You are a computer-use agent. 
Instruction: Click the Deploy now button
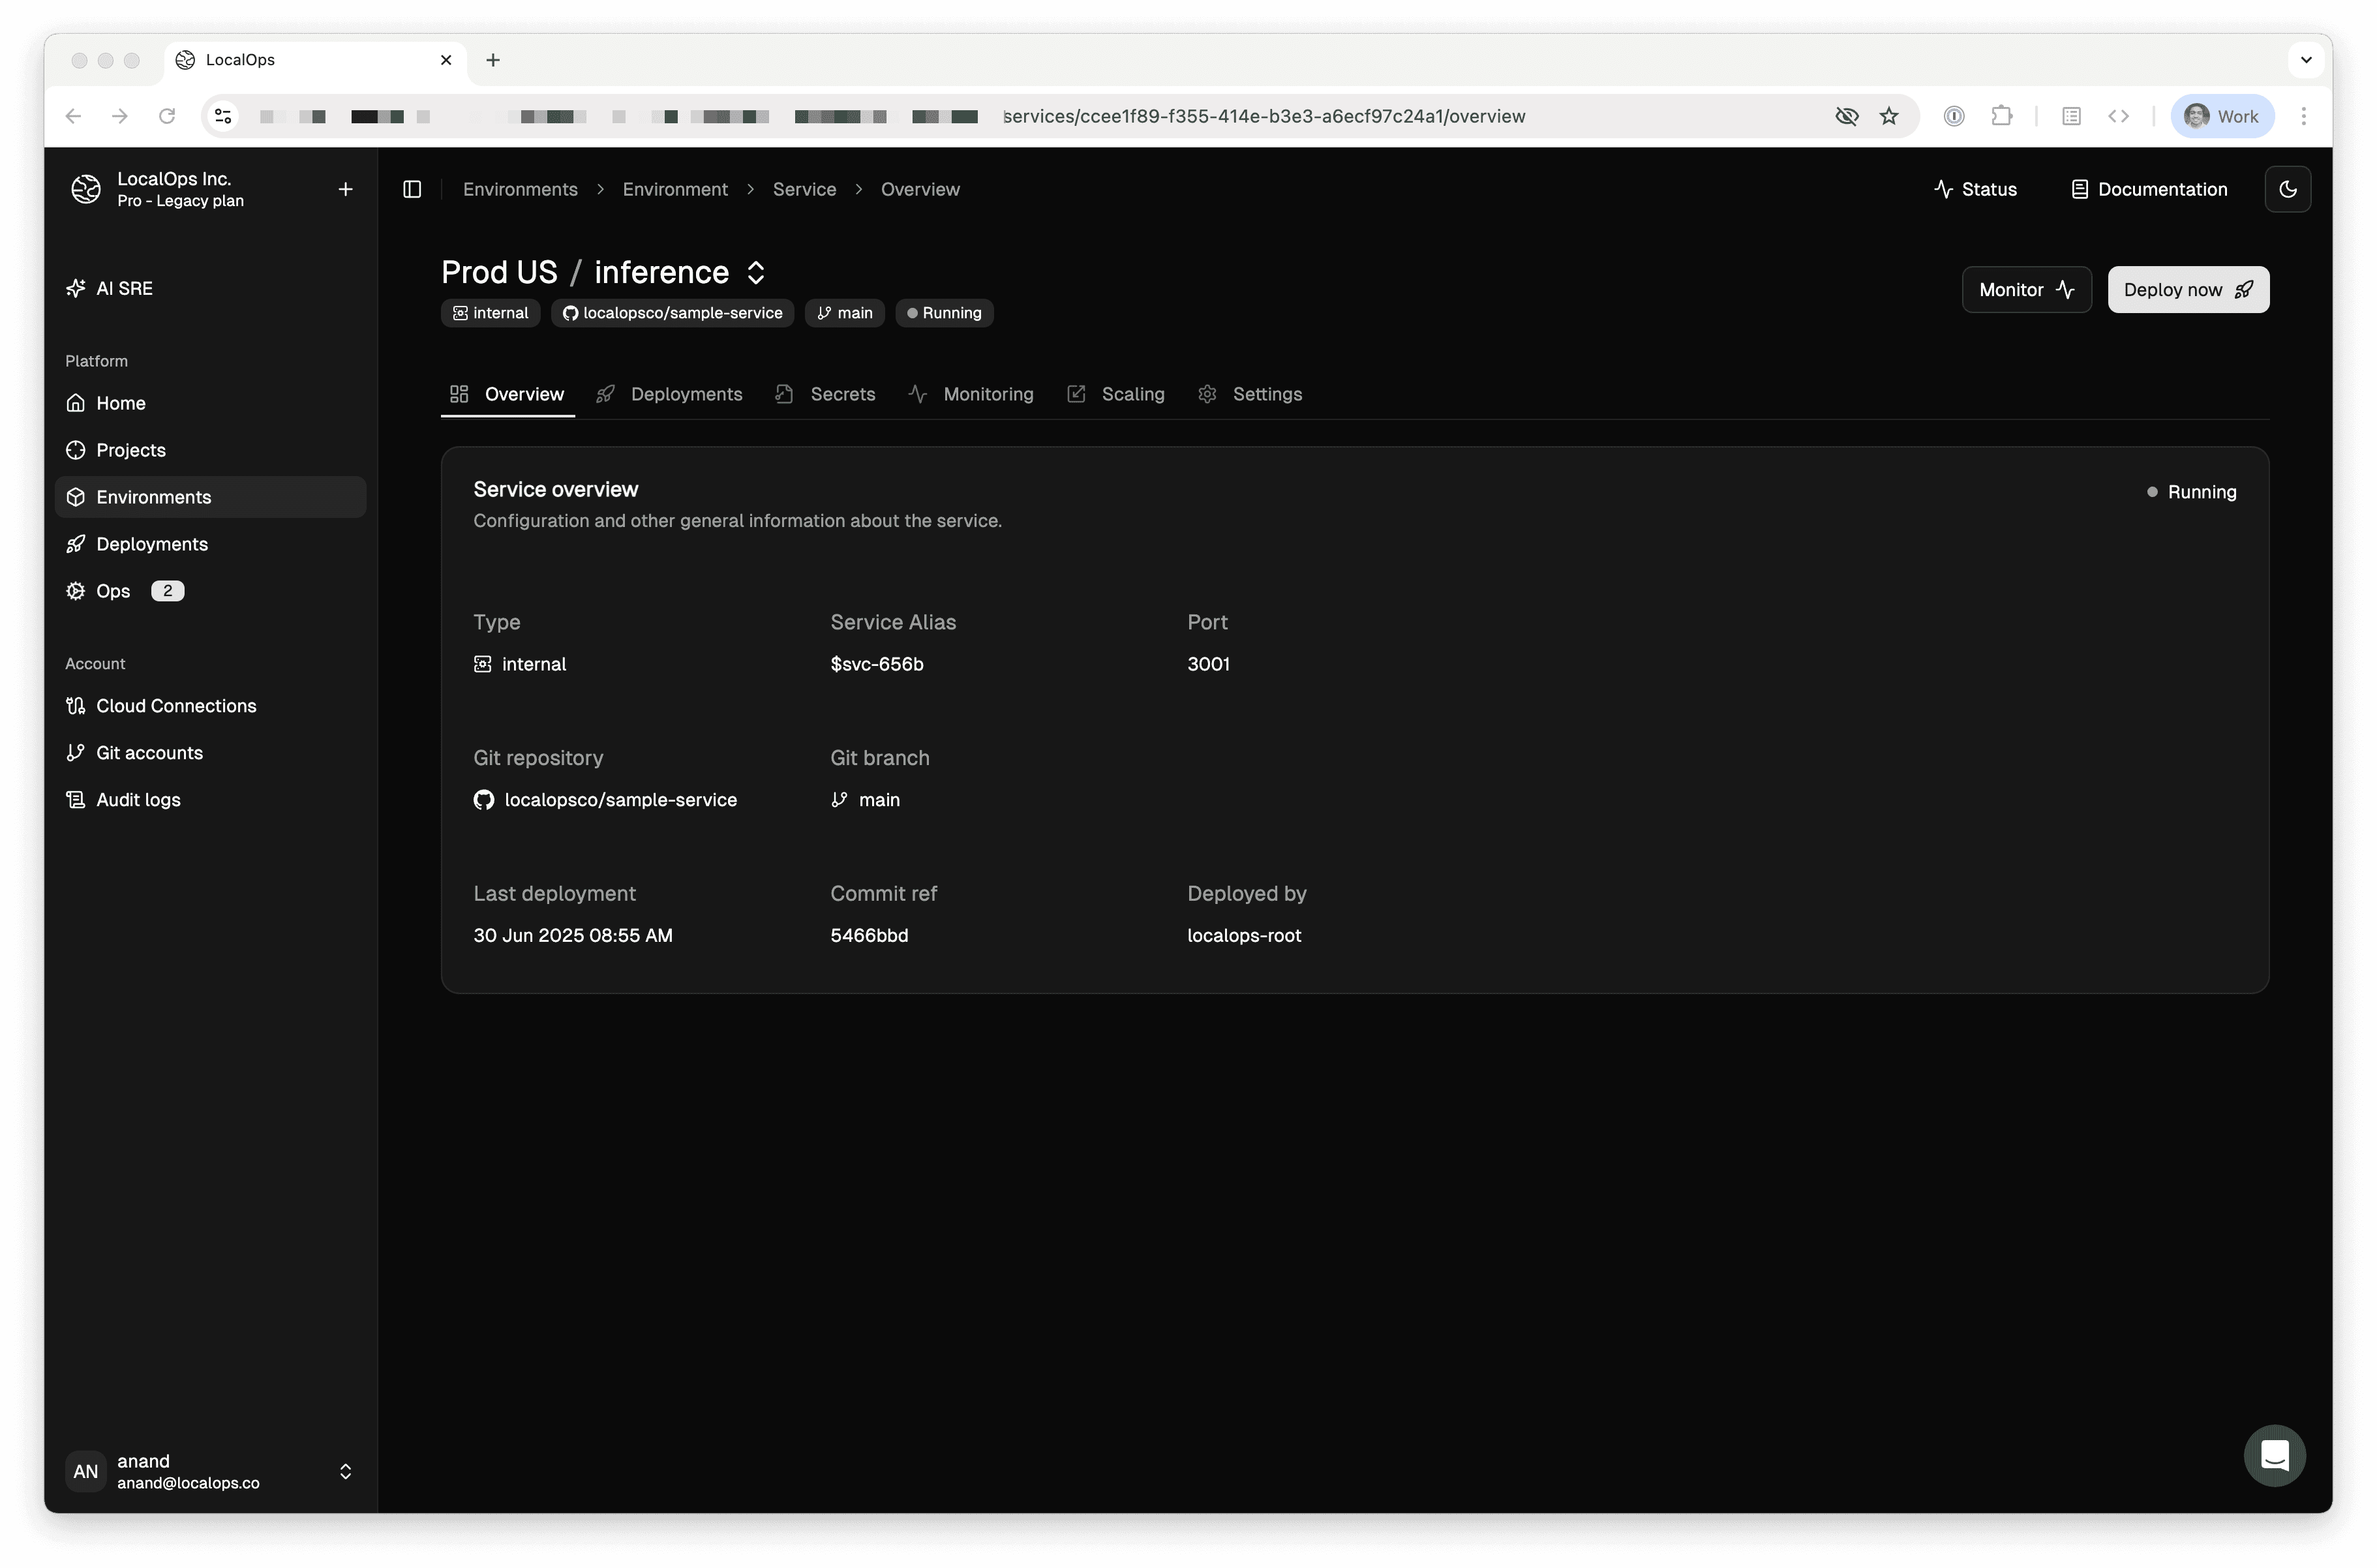(x=2188, y=290)
